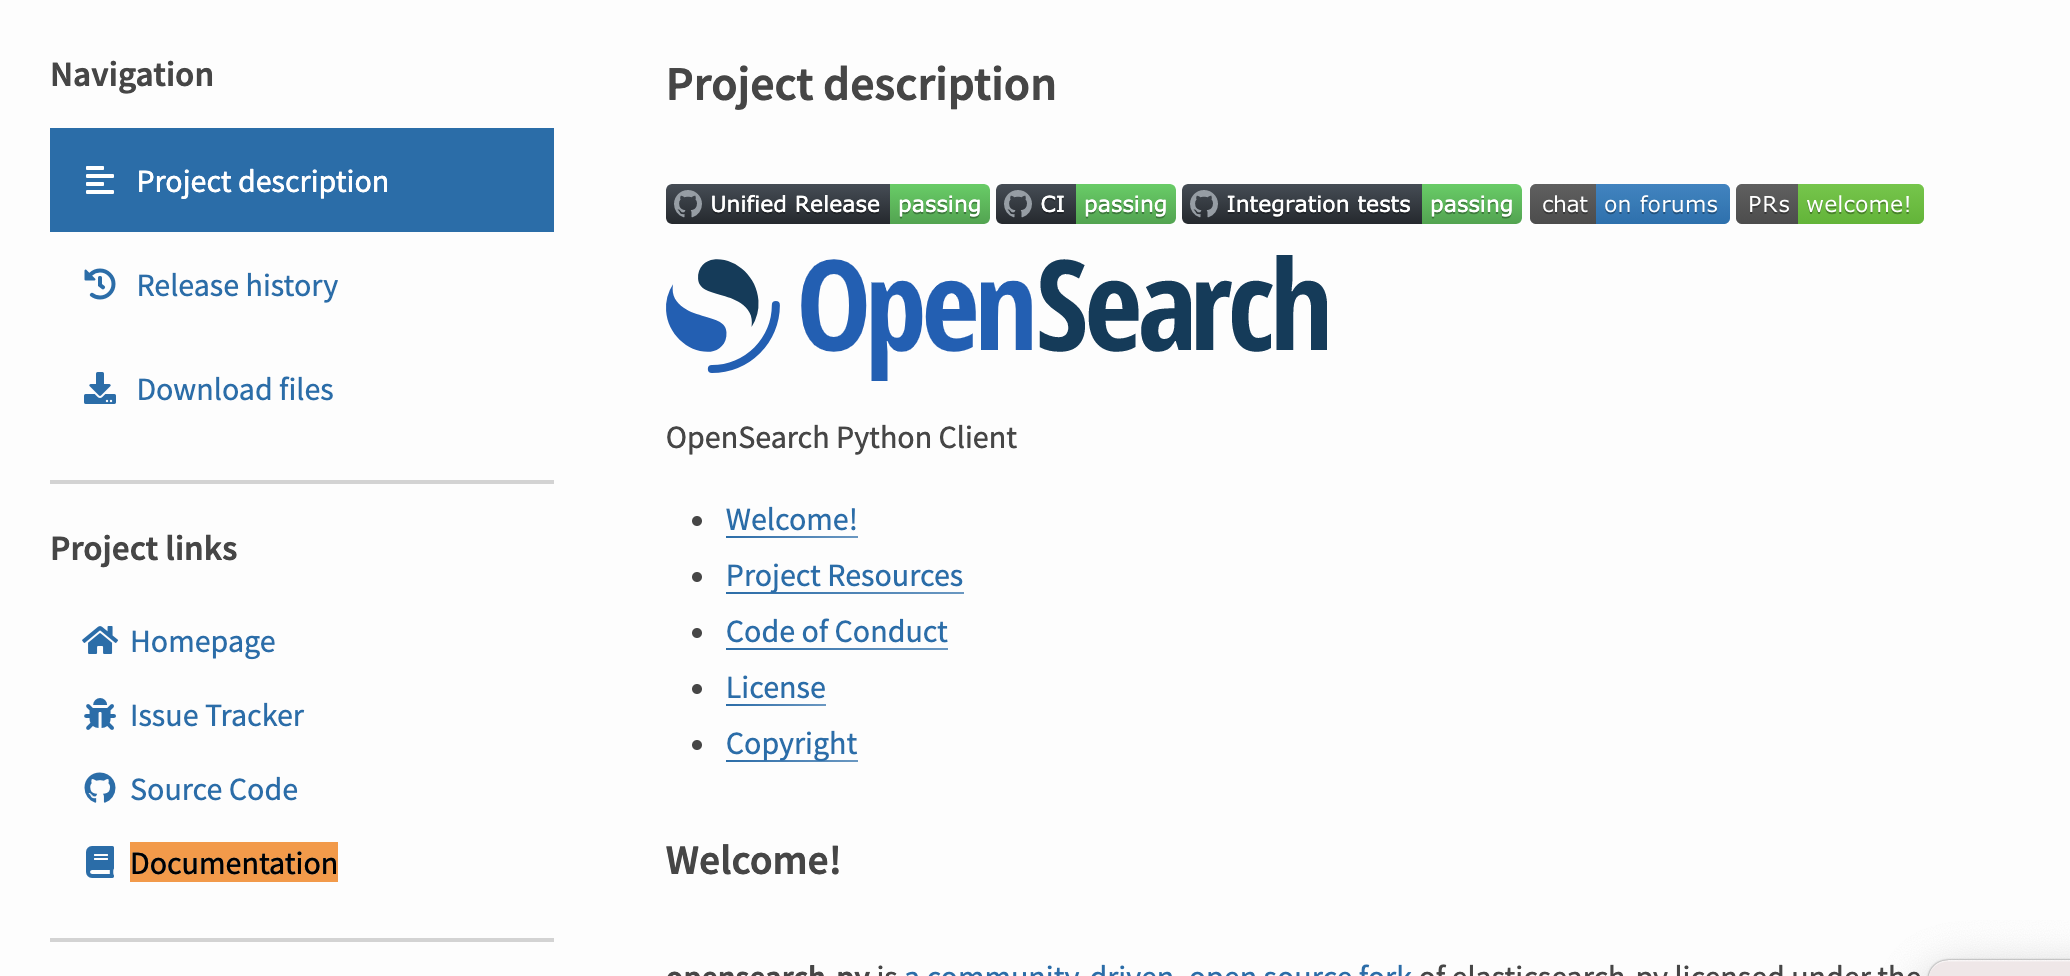Click the octocat icon on the CI badge
The width and height of the screenshot is (2070, 976).
[1016, 203]
